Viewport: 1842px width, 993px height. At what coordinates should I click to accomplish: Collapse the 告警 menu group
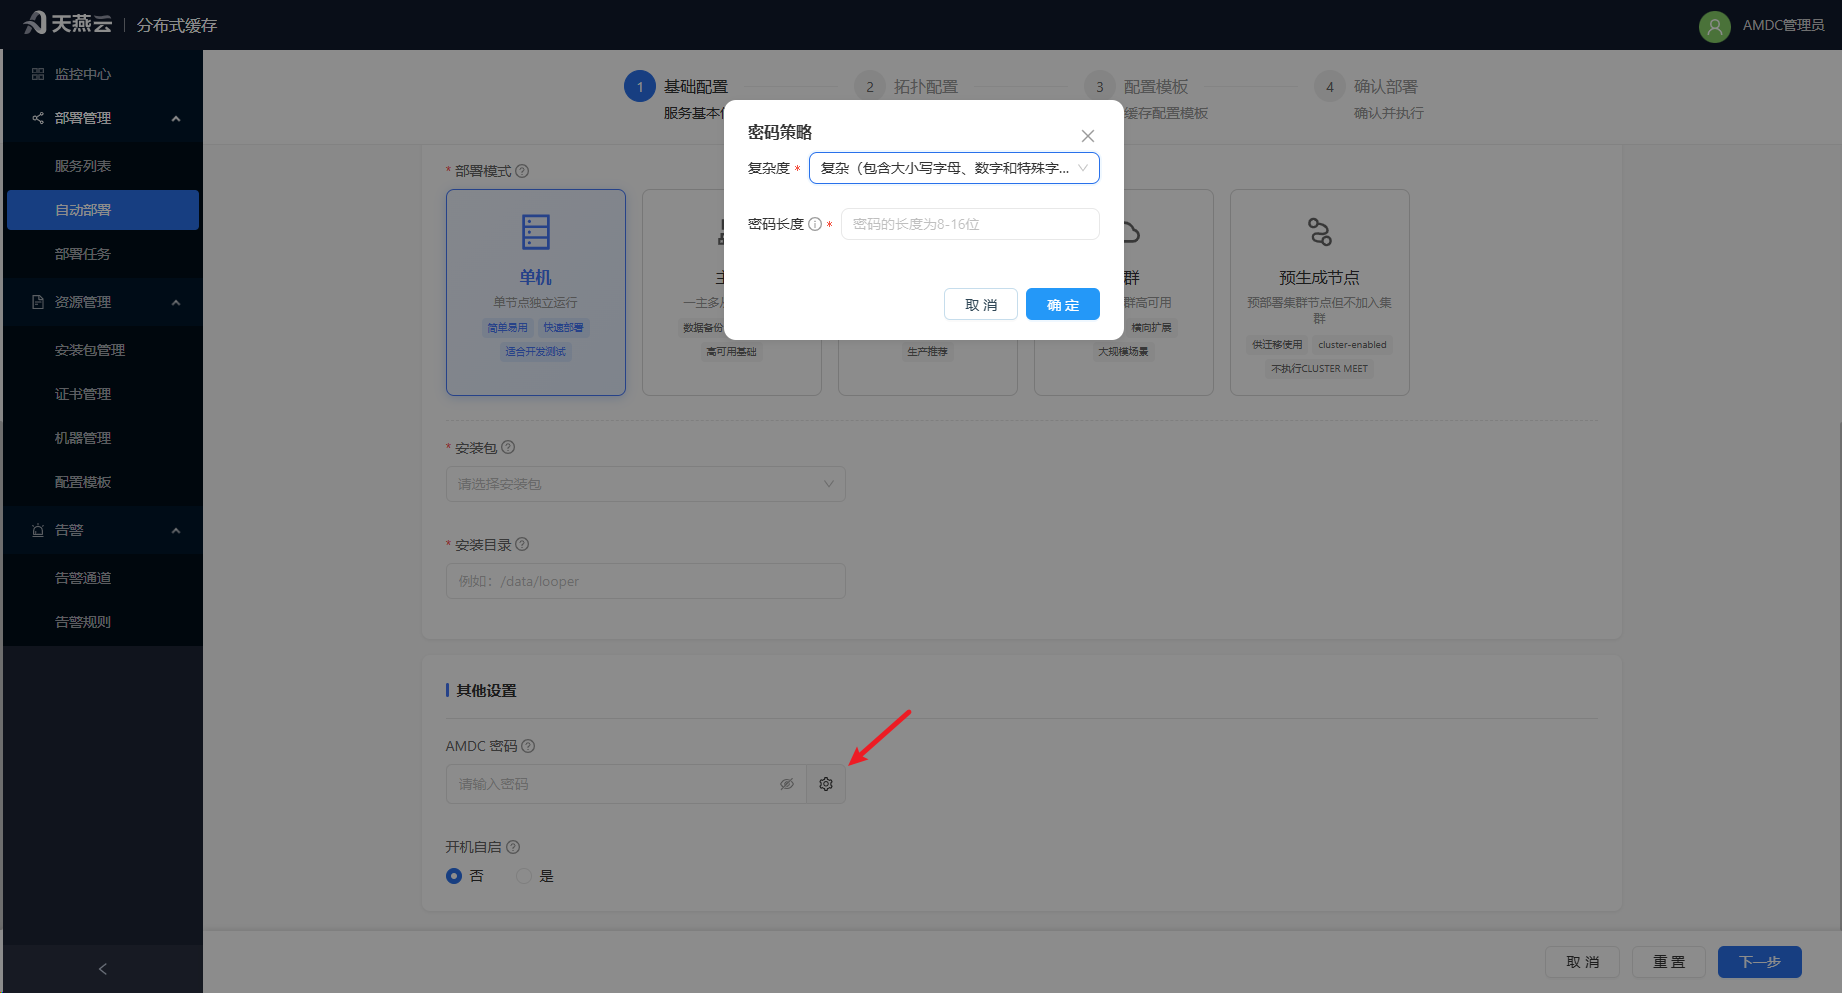tap(176, 530)
